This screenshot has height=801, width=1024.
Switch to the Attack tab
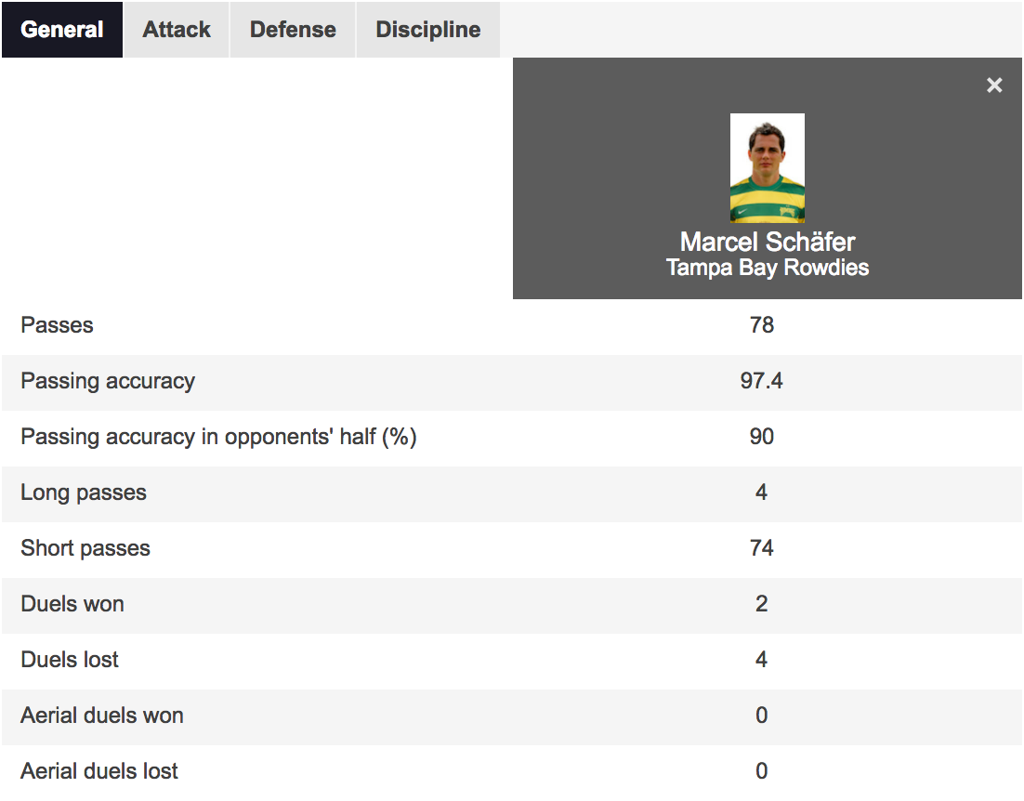[176, 29]
